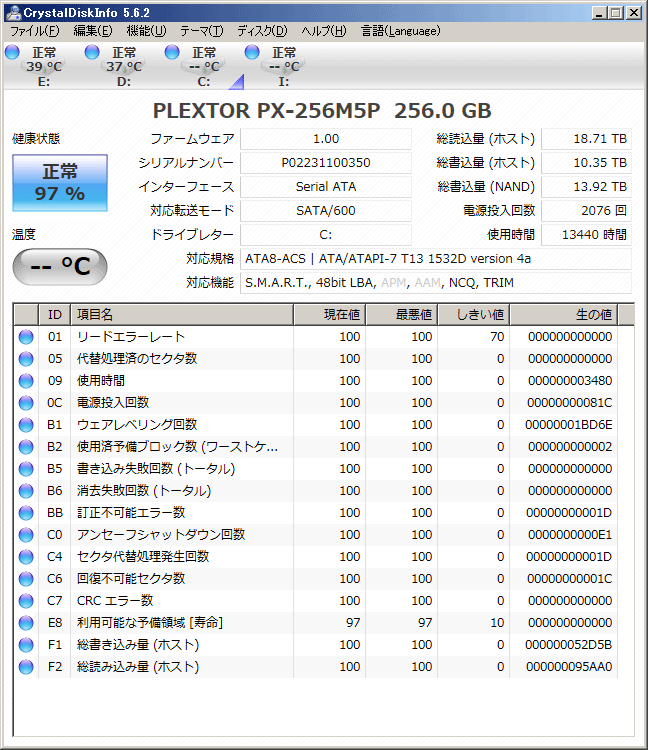
Task: Click the 37 °C temperature of drive D:
Action: click(x=124, y=66)
